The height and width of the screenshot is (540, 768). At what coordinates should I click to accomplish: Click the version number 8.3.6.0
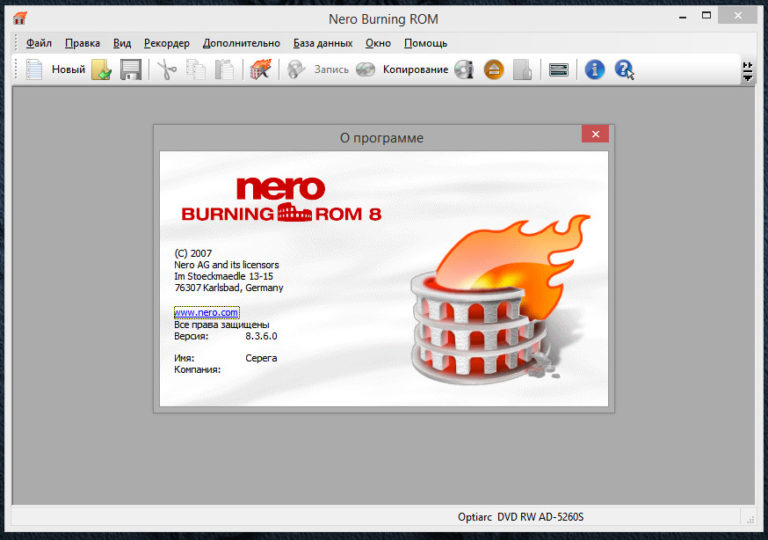coord(261,336)
